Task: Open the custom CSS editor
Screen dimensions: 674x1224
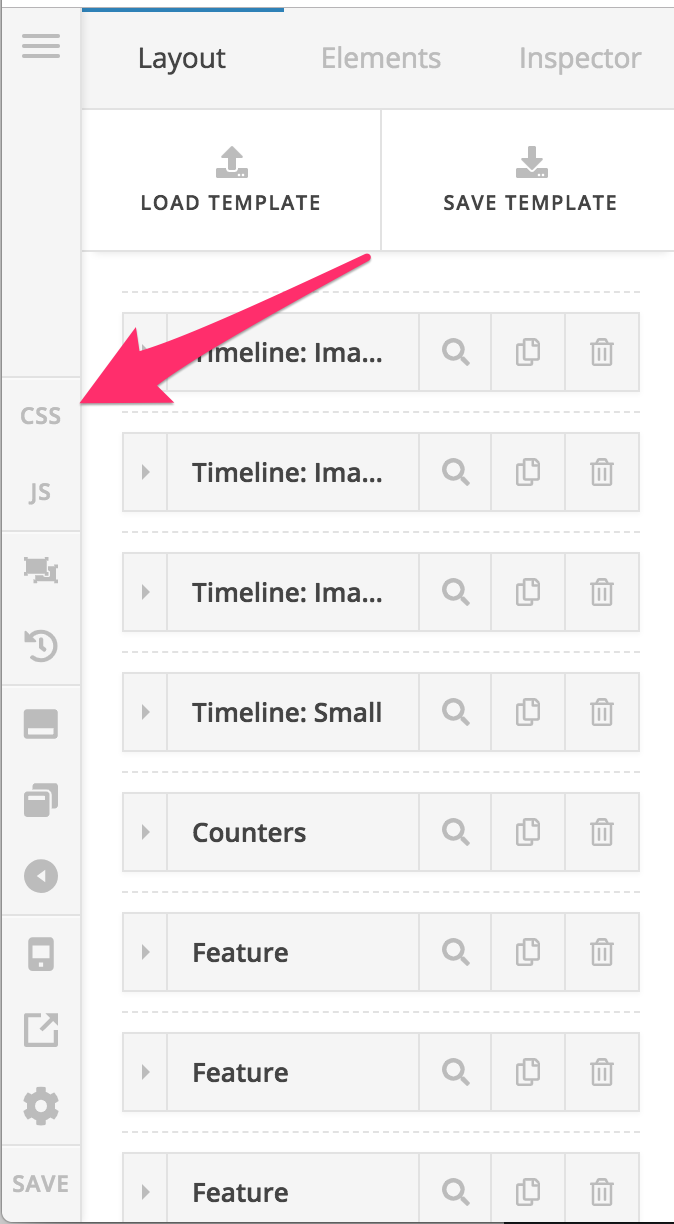Action: tap(41, 416)
